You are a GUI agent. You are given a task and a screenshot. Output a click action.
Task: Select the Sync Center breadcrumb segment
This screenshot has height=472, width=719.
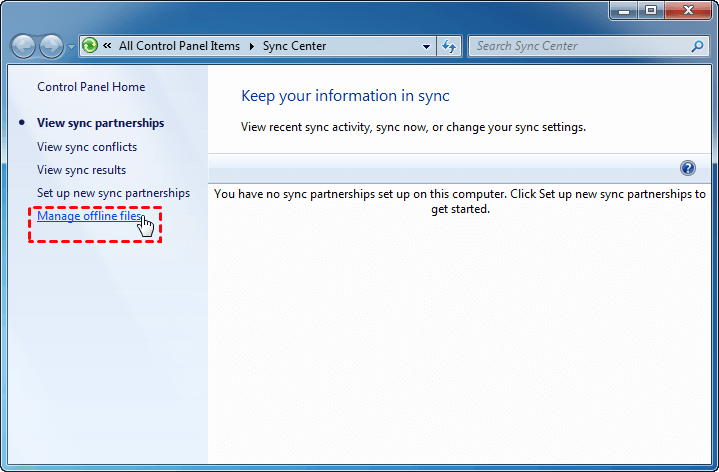click(x=294, y=46)
